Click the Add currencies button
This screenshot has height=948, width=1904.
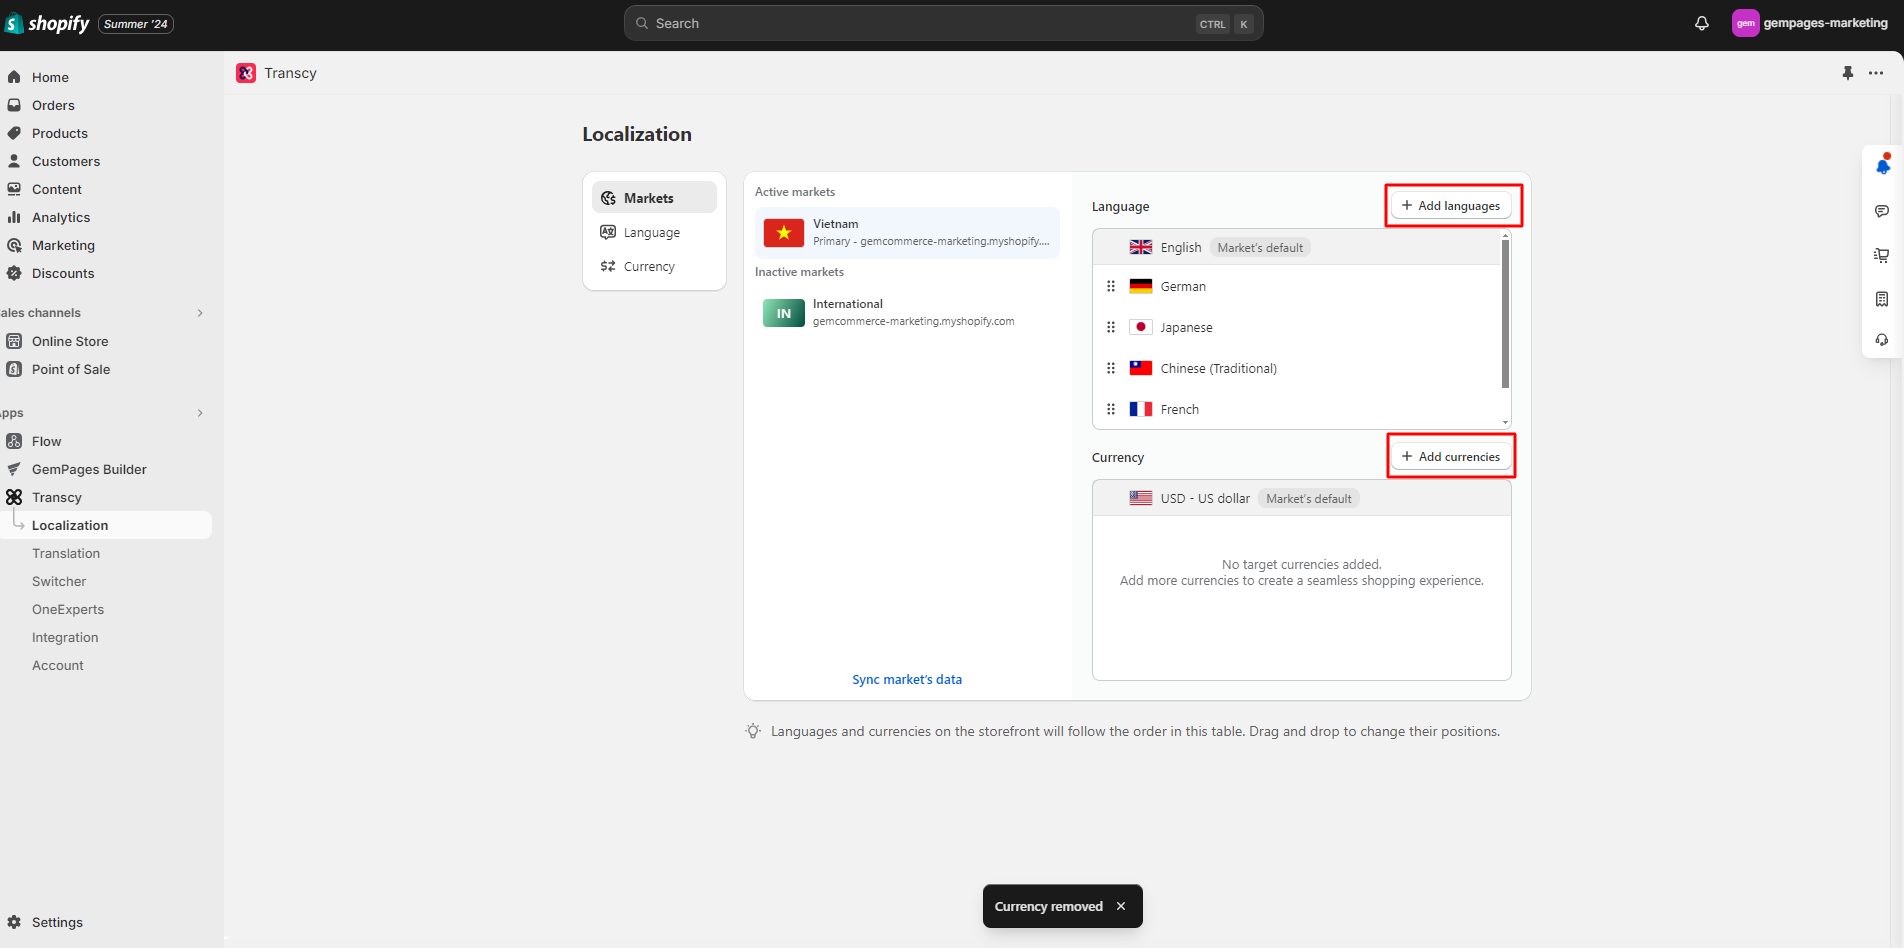tap(1451, 455)
